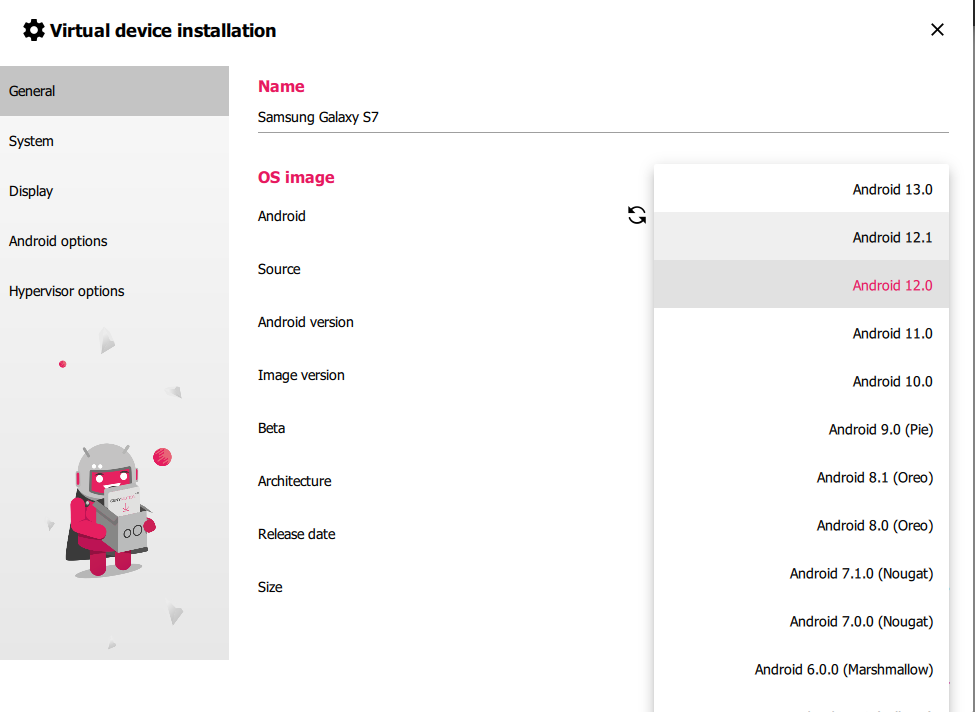The image size is (975, 712).
Task: Open the Android options tab
Action: tap(114, 241)
